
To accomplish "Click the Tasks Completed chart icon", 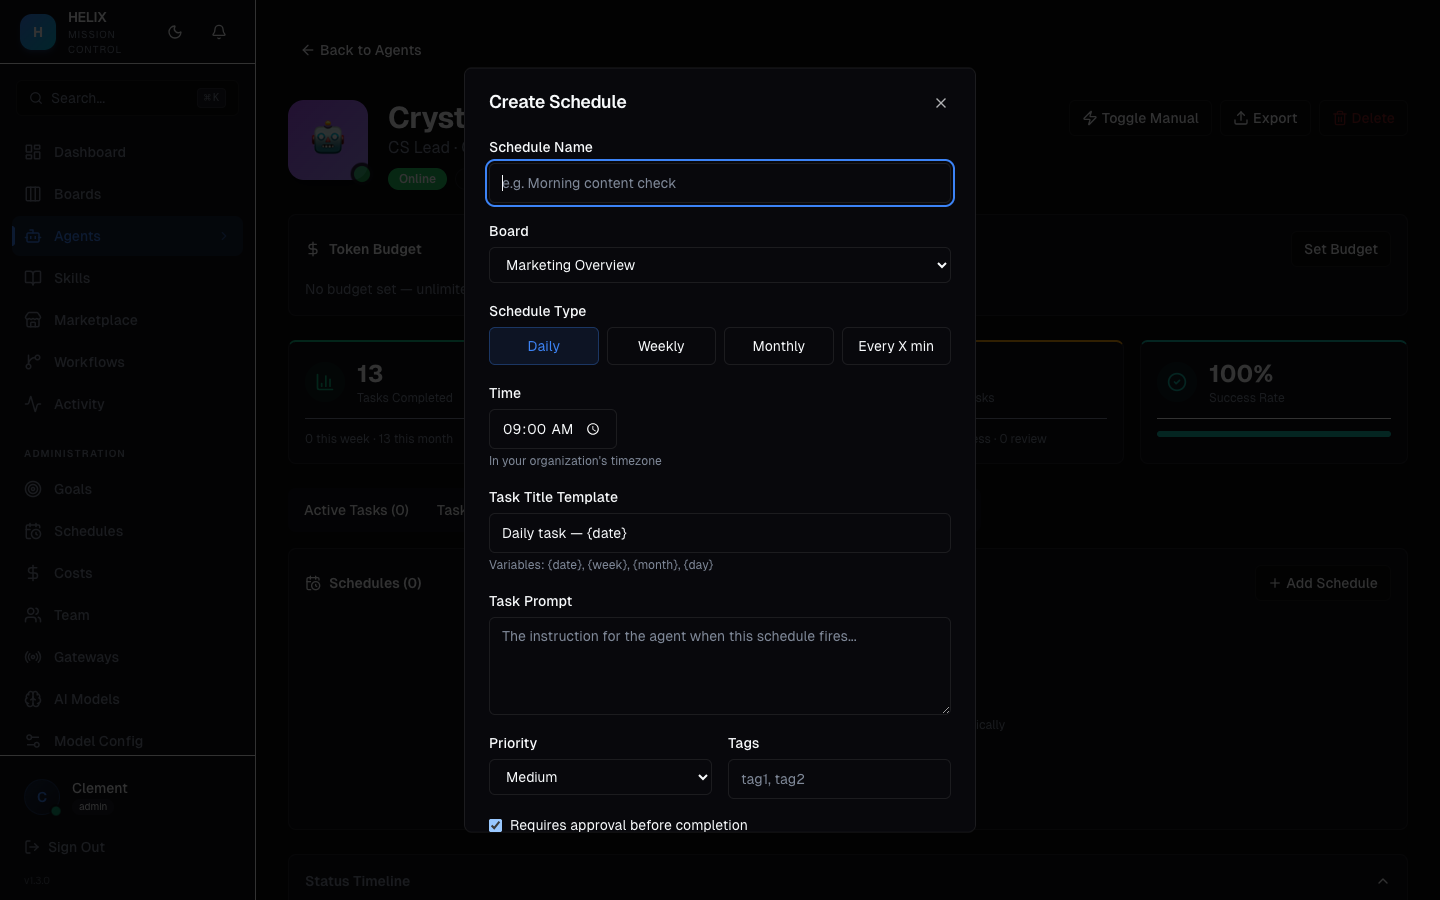I will [x=325, y=382].
